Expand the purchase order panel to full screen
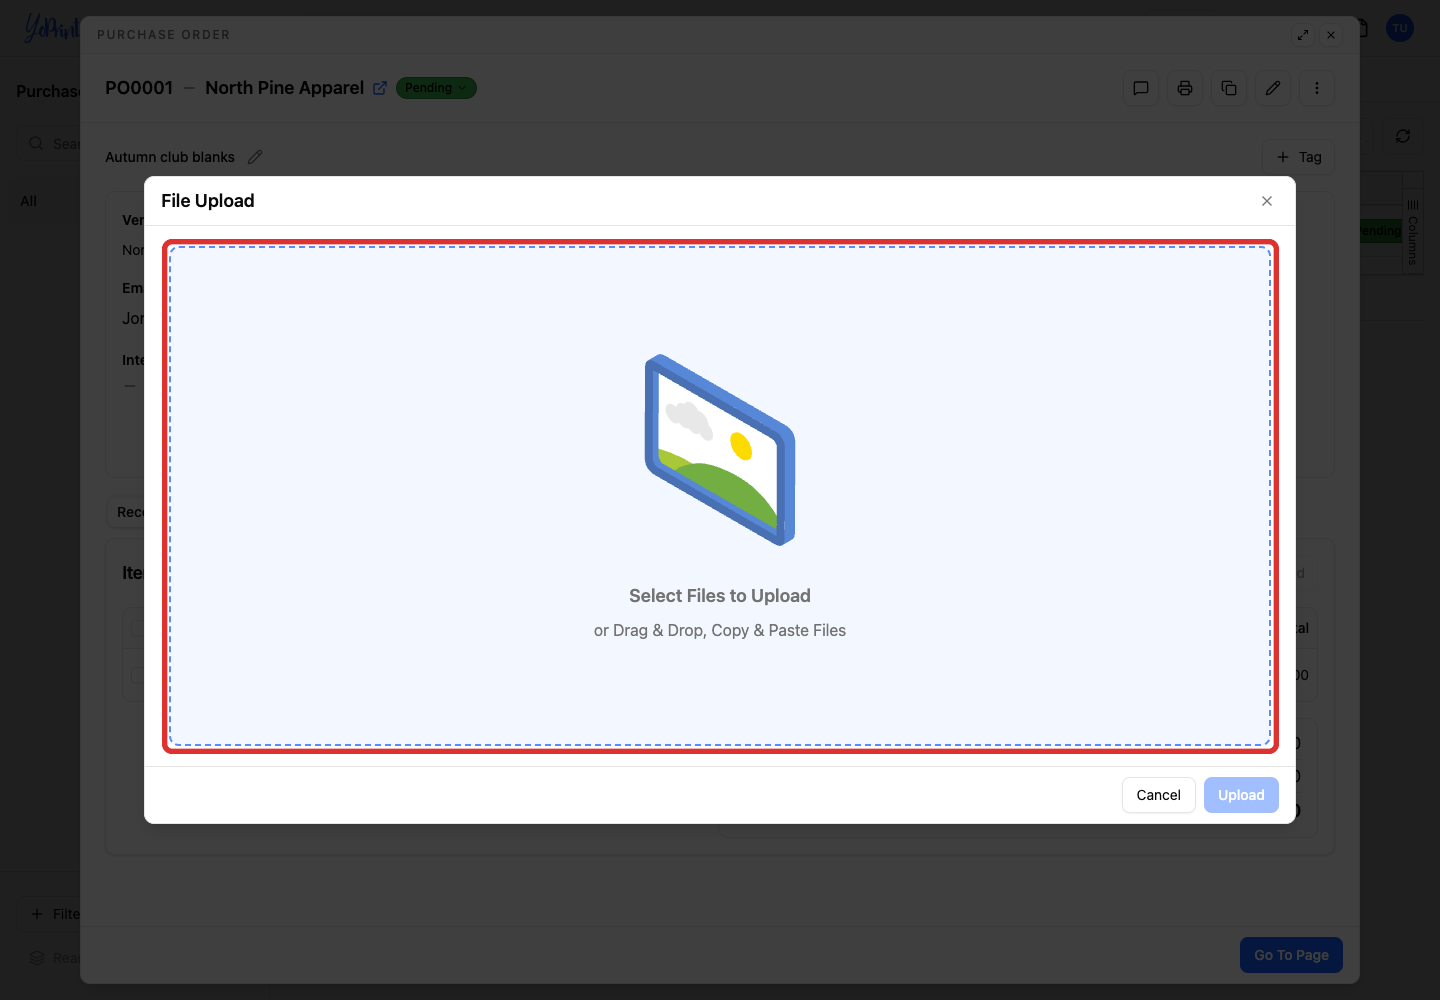 pos(1303,35)
